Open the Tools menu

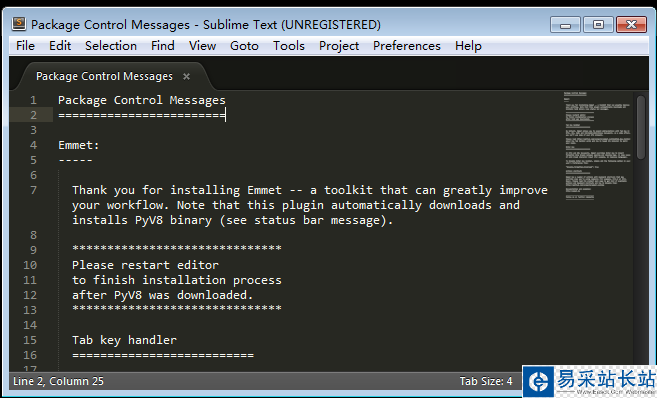[289, 46]
